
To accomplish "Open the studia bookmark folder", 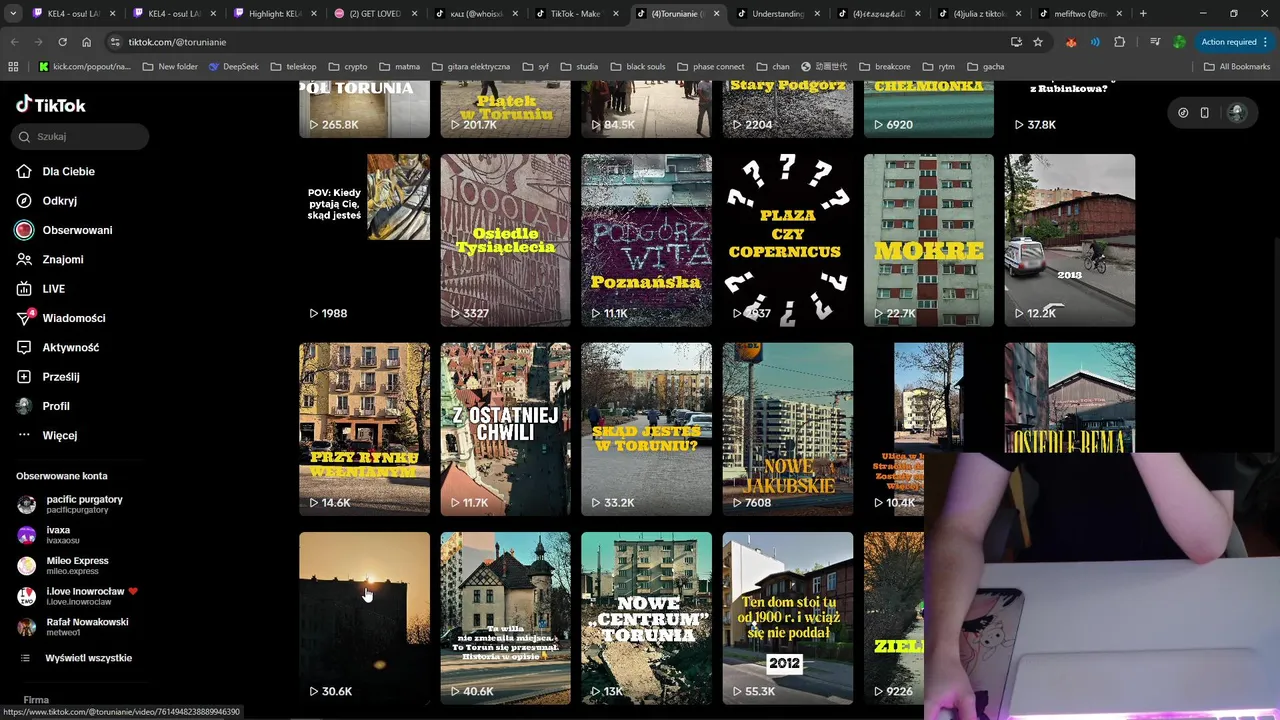I will point(579,66).
